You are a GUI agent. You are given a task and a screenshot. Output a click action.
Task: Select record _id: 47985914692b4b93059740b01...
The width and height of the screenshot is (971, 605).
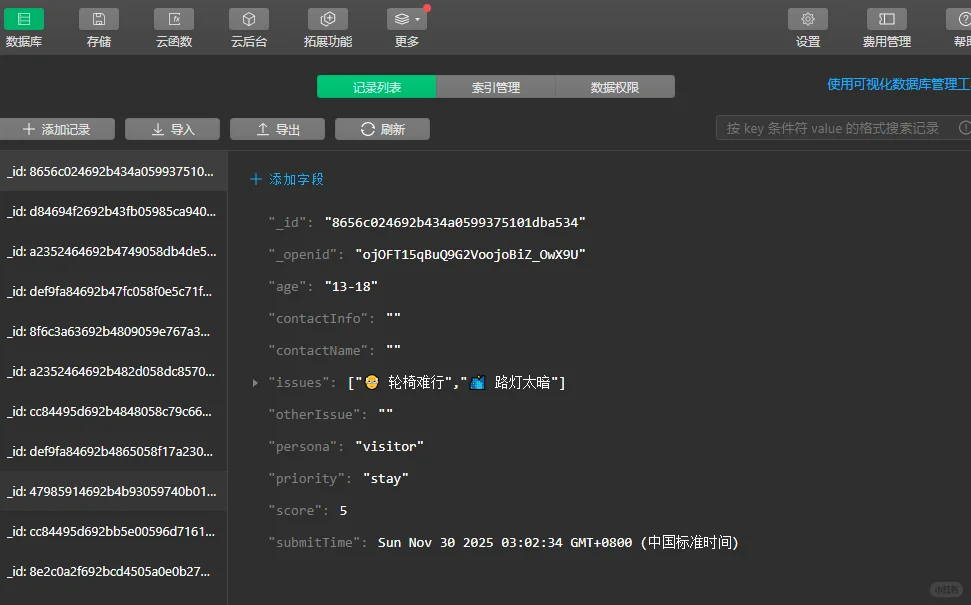point(113,491)
